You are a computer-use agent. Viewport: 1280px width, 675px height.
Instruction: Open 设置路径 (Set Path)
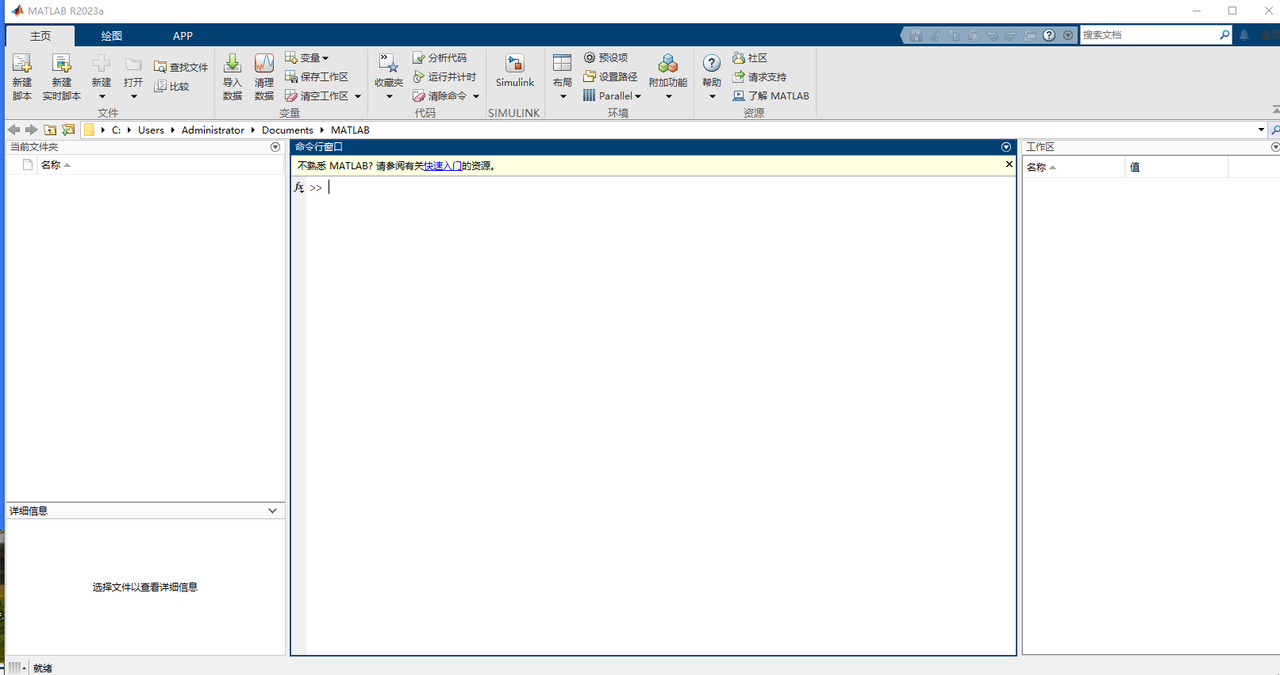tap(610, 77)
